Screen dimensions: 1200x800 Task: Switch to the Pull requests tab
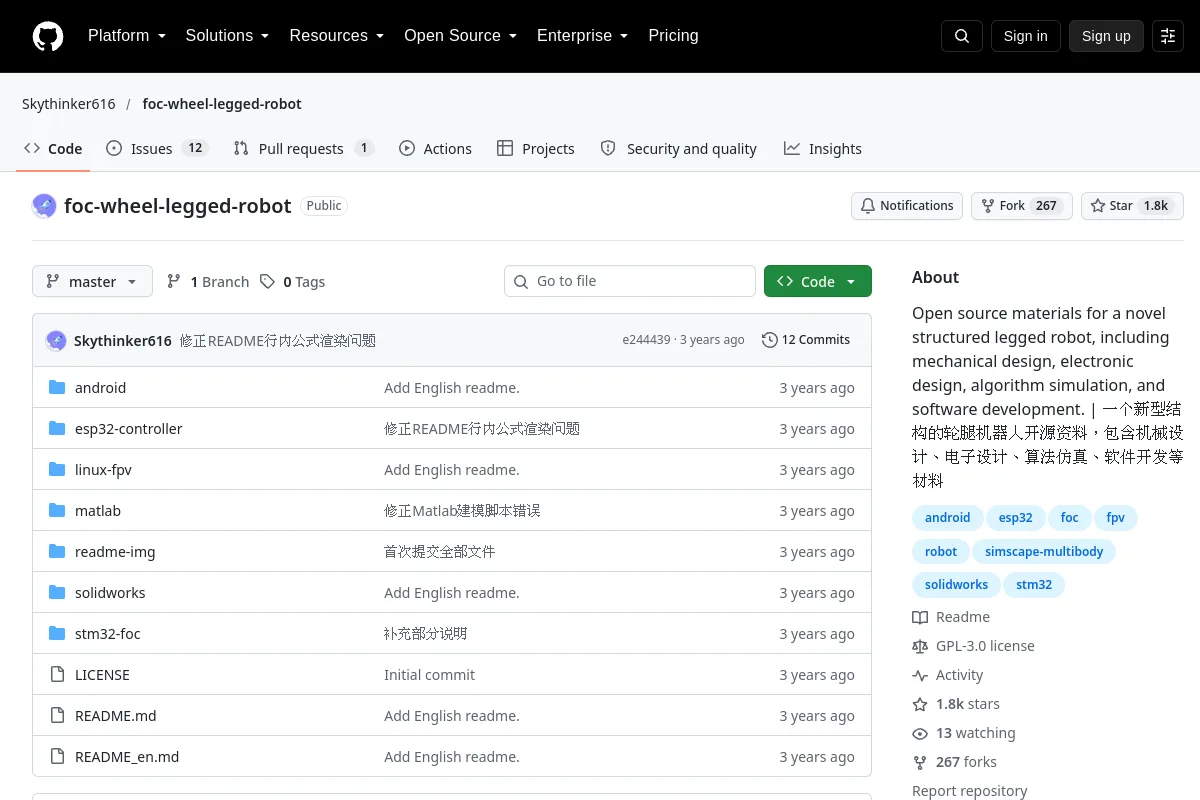[303, 149]
